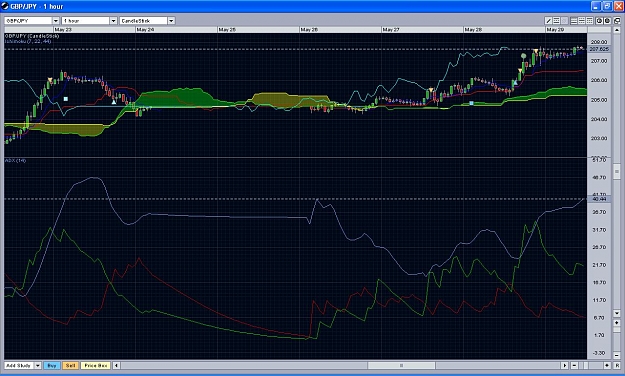Click the vertical scrollbar down arrow
The image size is (625, 376).
tap(617, 313)
